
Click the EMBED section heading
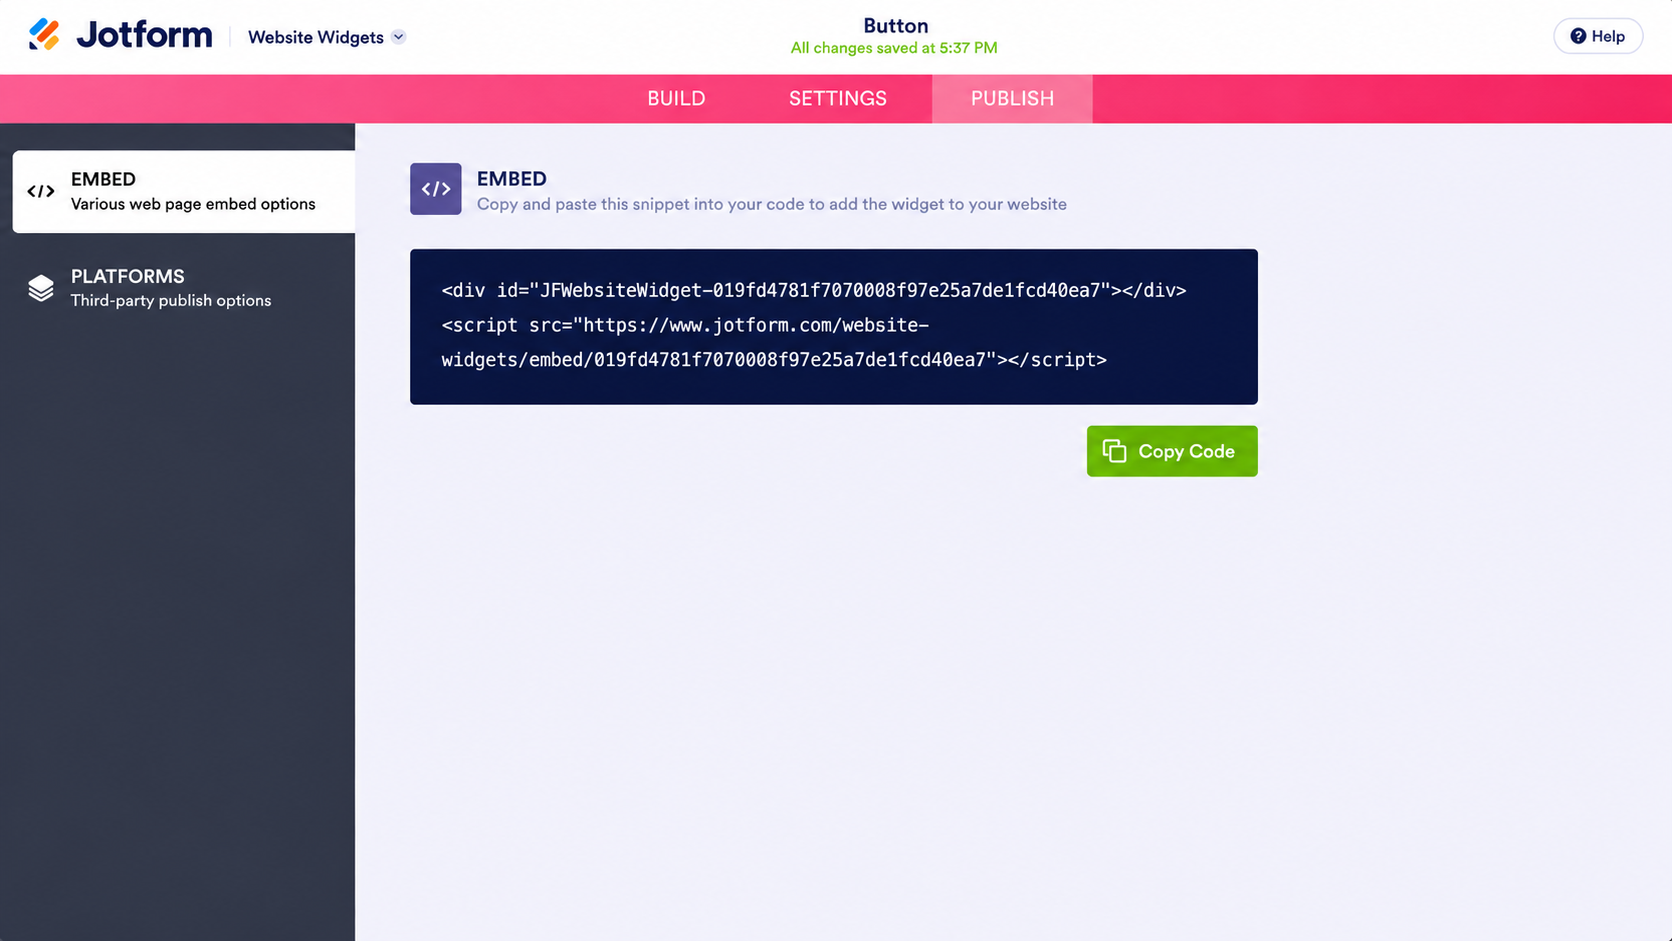(x=511, y=179)
